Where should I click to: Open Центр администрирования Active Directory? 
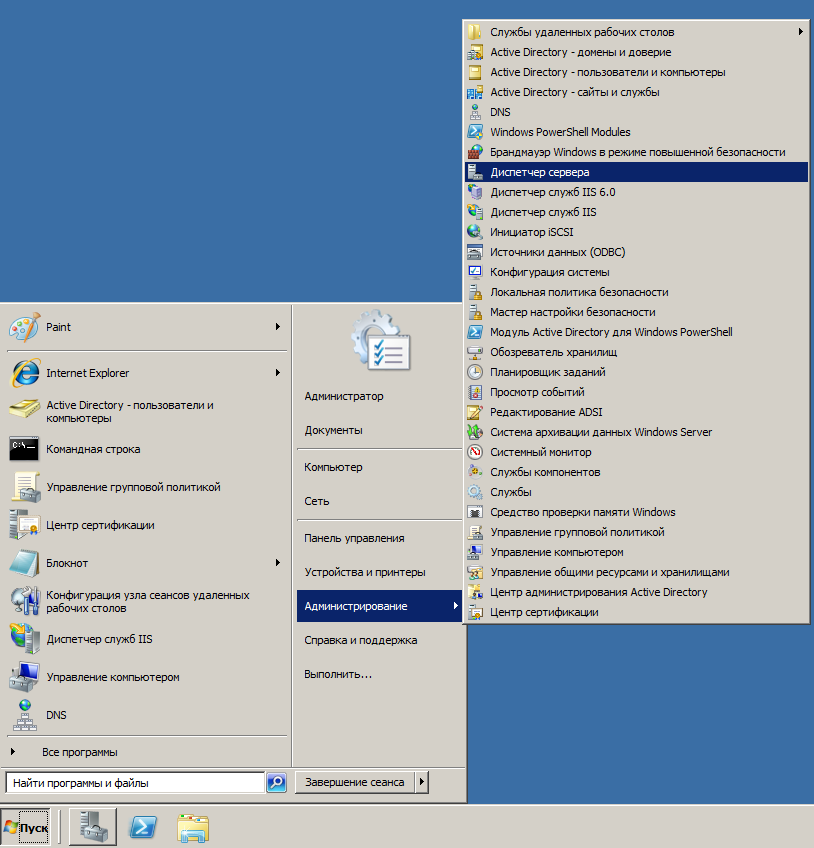click(x=637, y=592)
